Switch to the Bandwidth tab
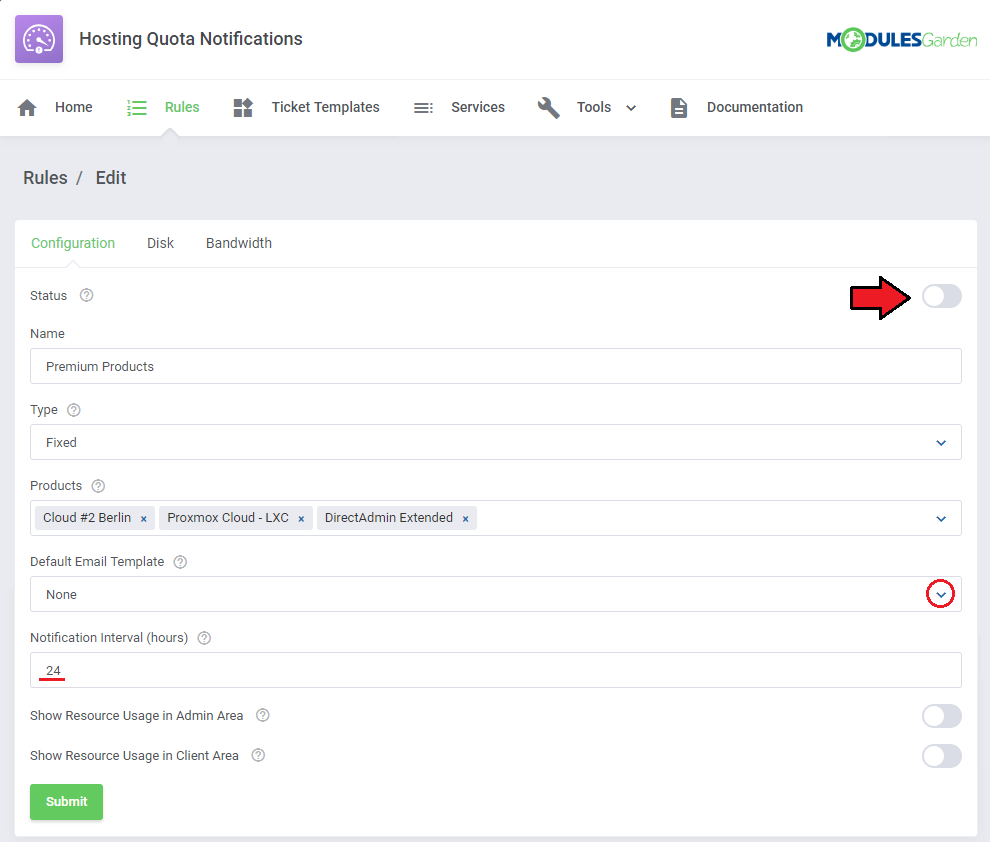 [239, 244]
